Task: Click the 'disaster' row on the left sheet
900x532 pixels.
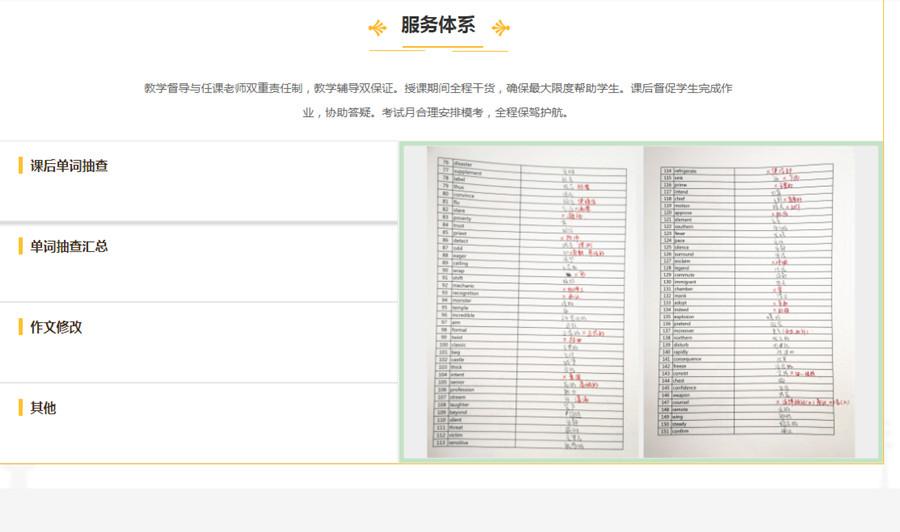Action: (500, 162)
